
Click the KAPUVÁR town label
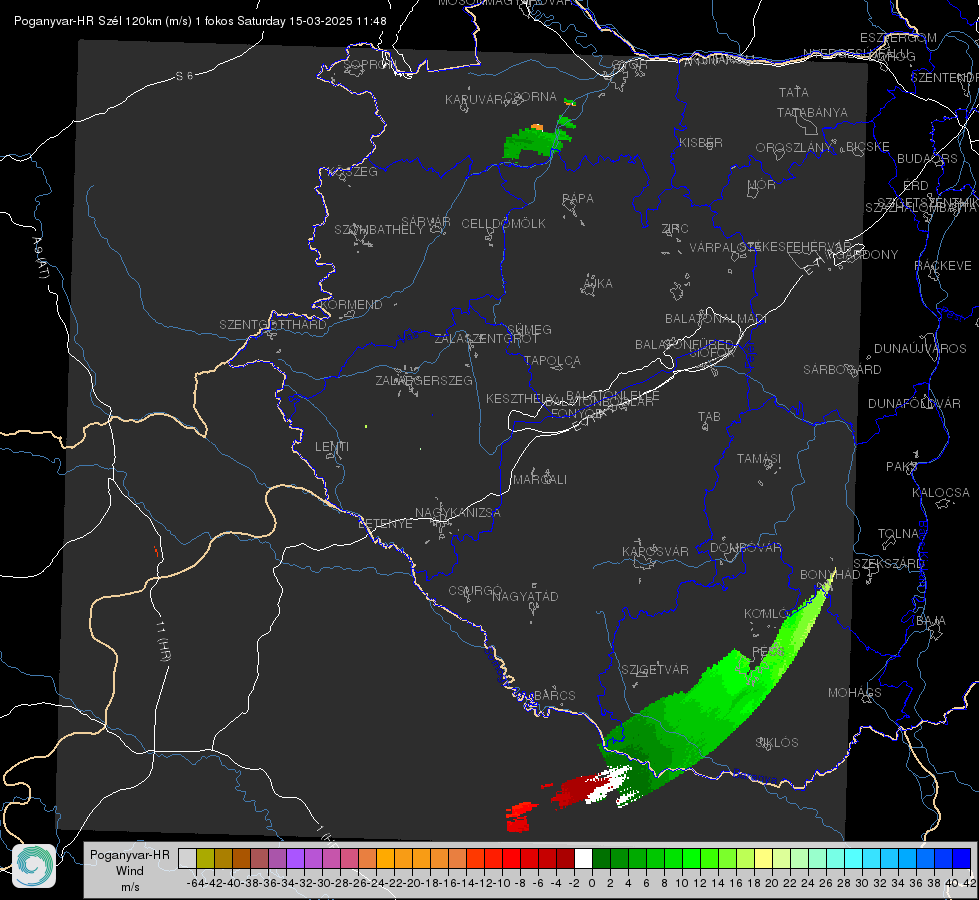click(474, 100)
